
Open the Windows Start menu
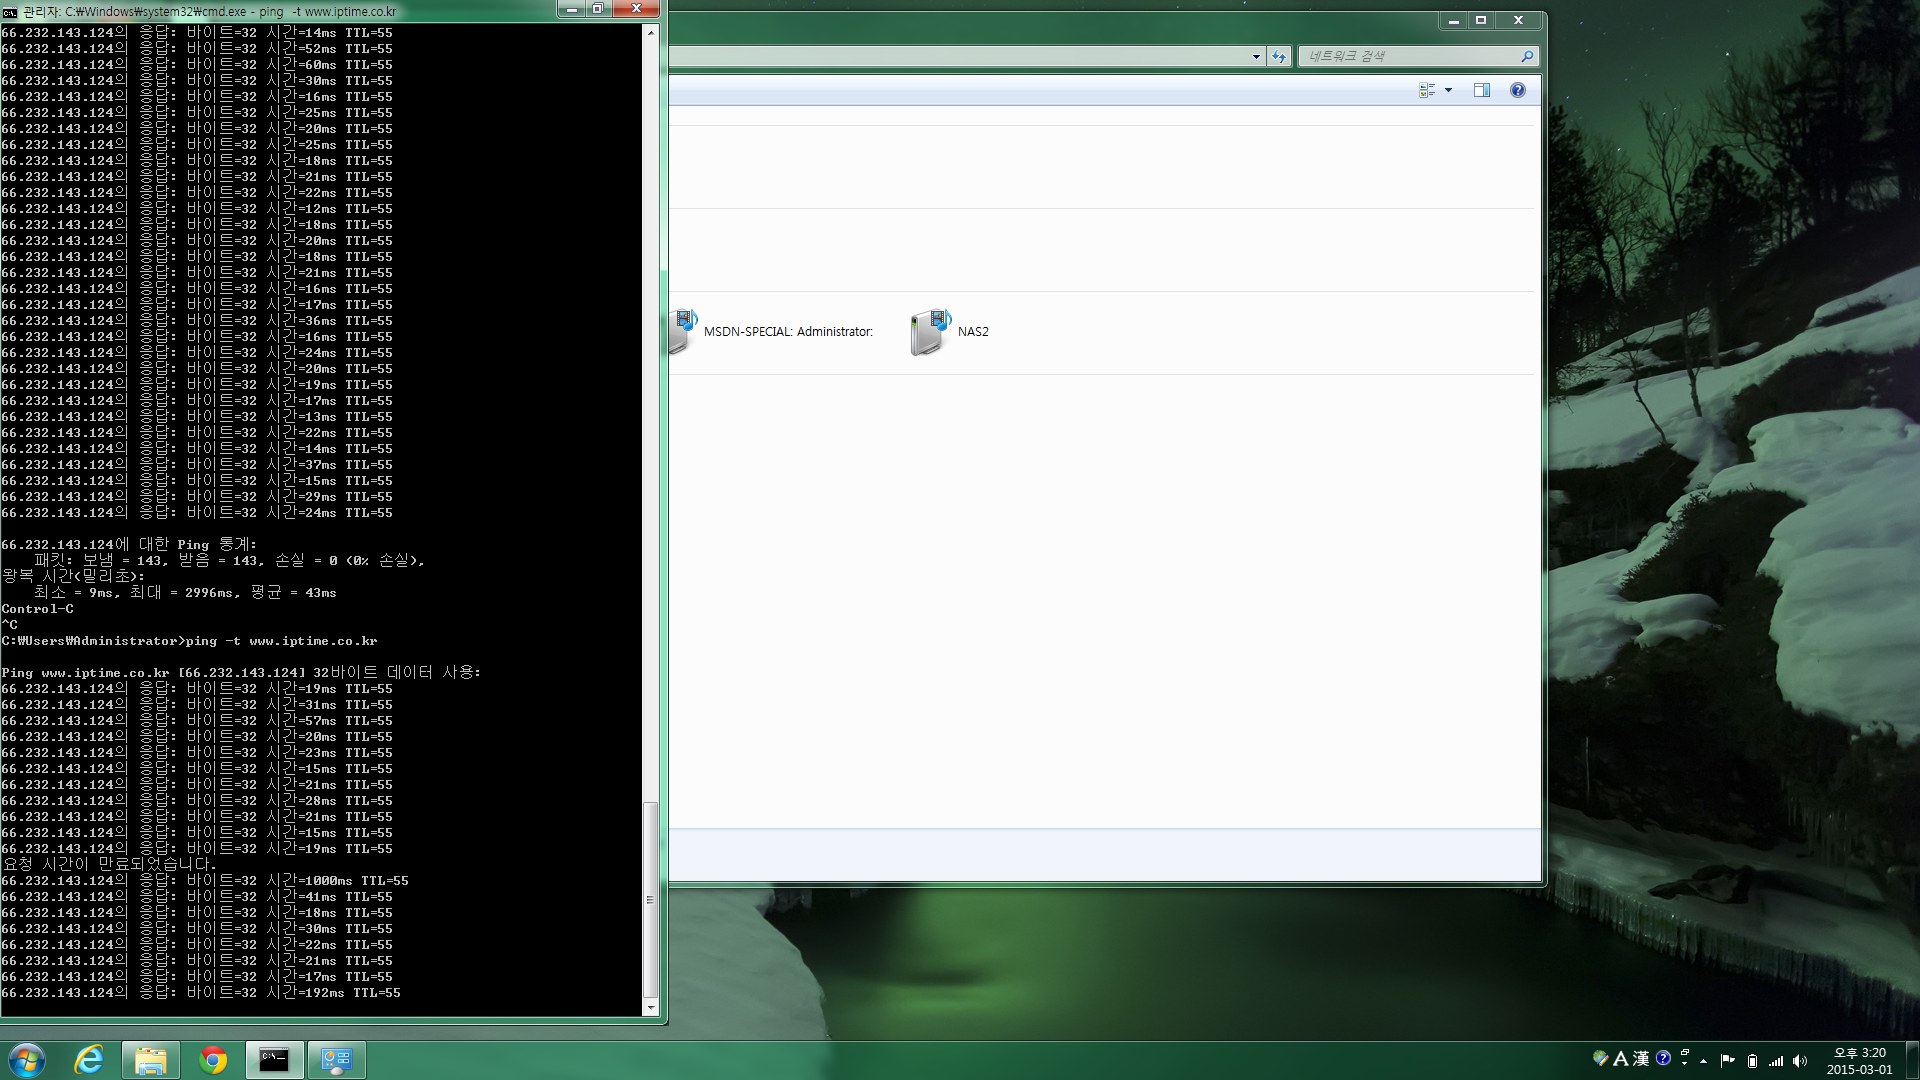point(27,1060)
